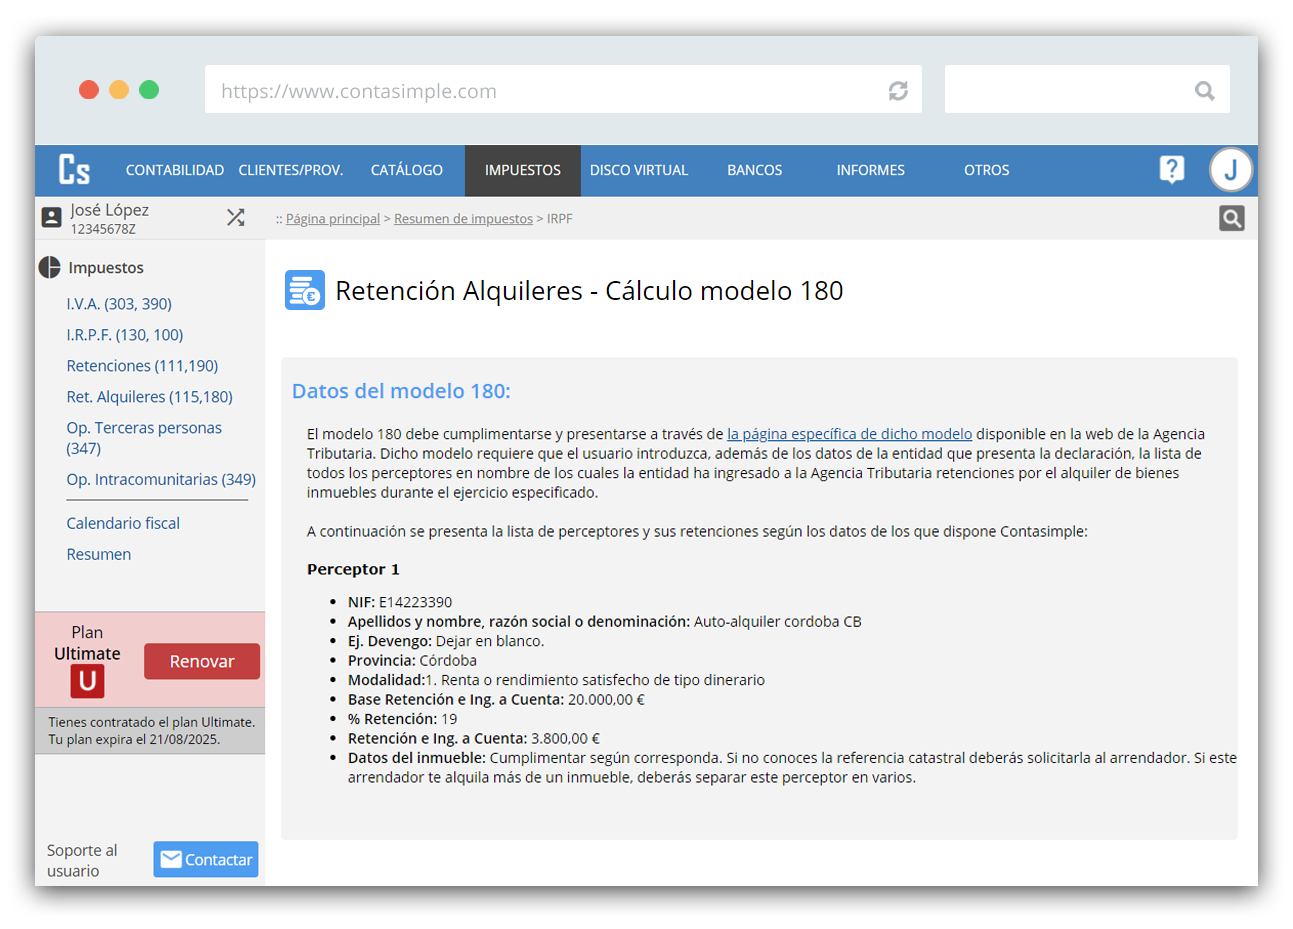Screen dimensions: 1293x929
Task: Open the CONTABILIDAD menu
Action: coord(174,170)
